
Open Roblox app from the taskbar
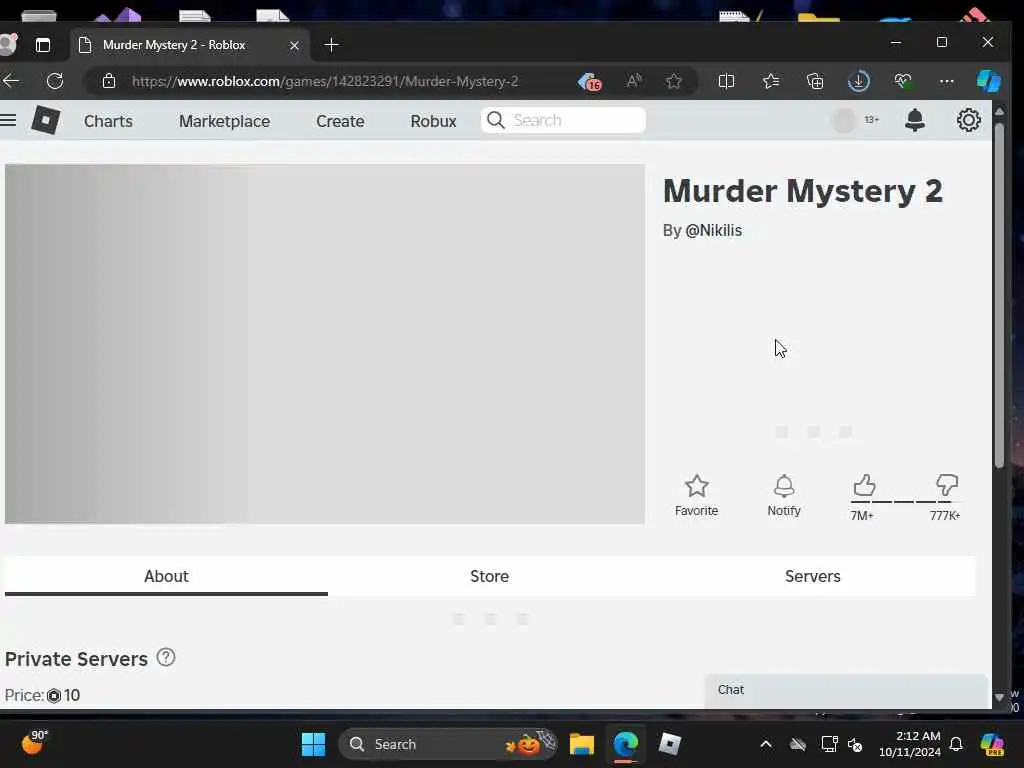(669, 744)
